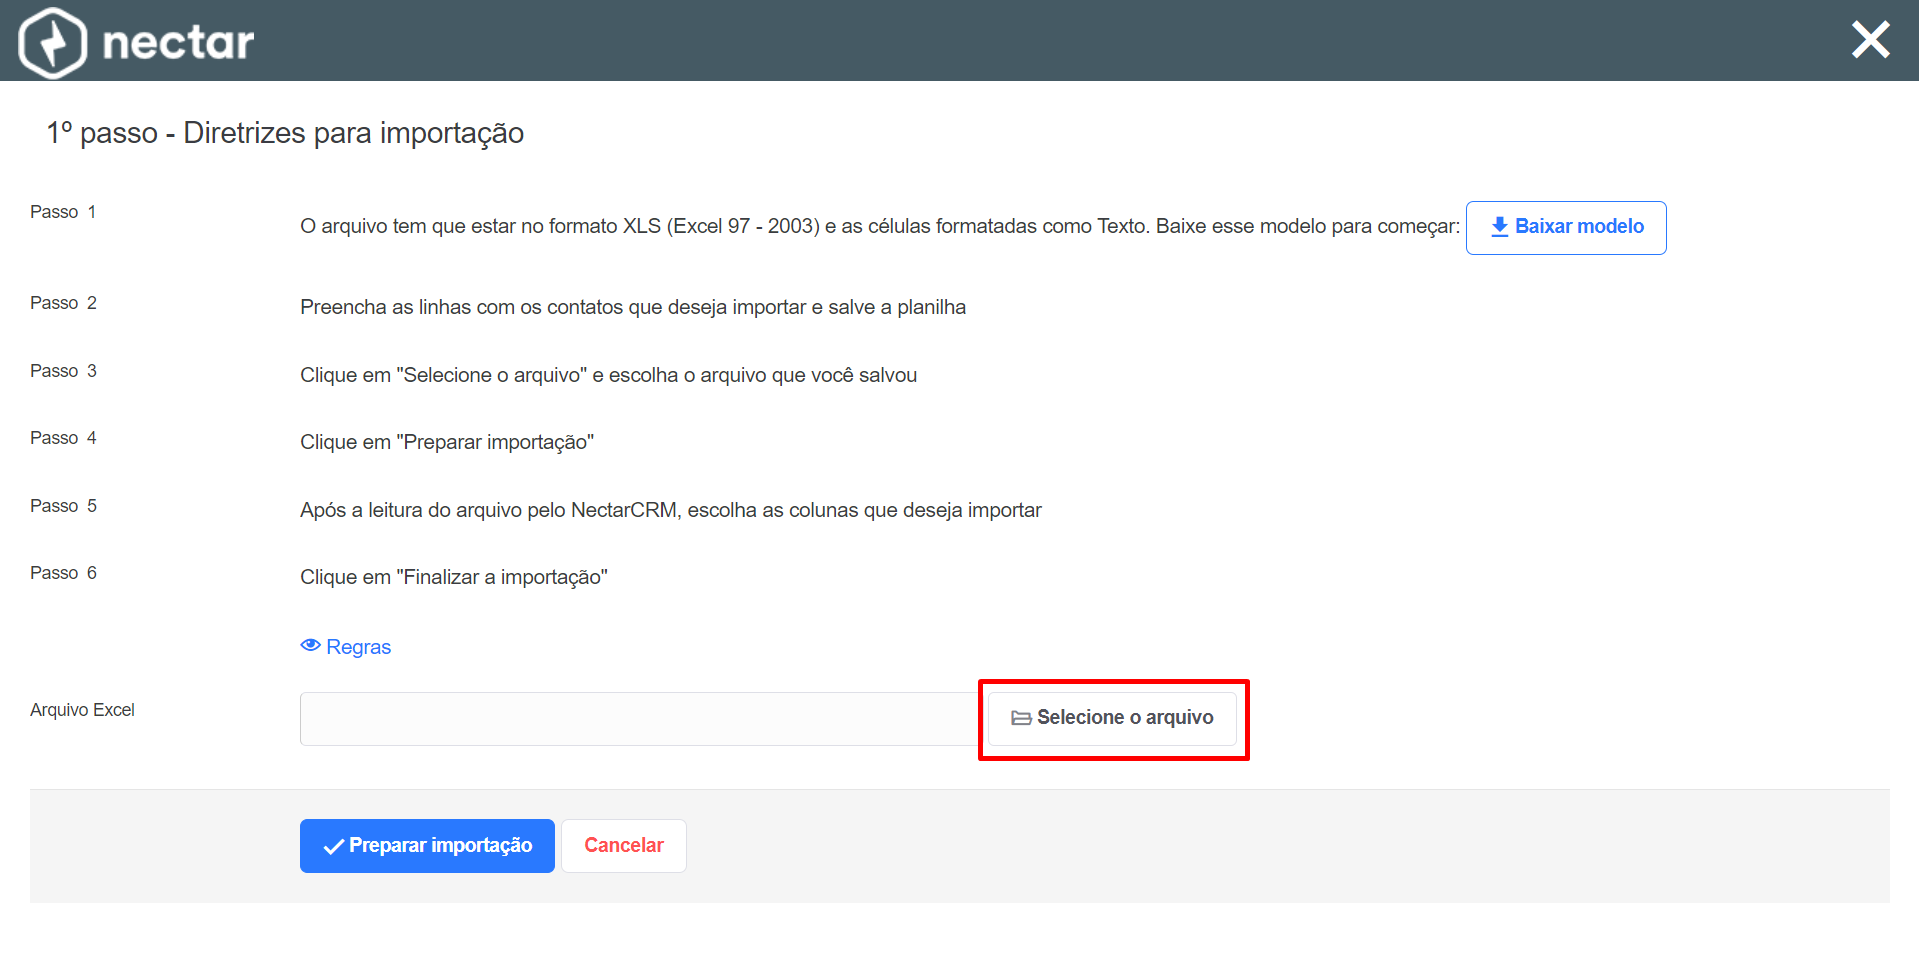Choose a file with Selecione o arquivo
The width and height of the screenshot is (1919, 956).
(x=1112, y=718)
